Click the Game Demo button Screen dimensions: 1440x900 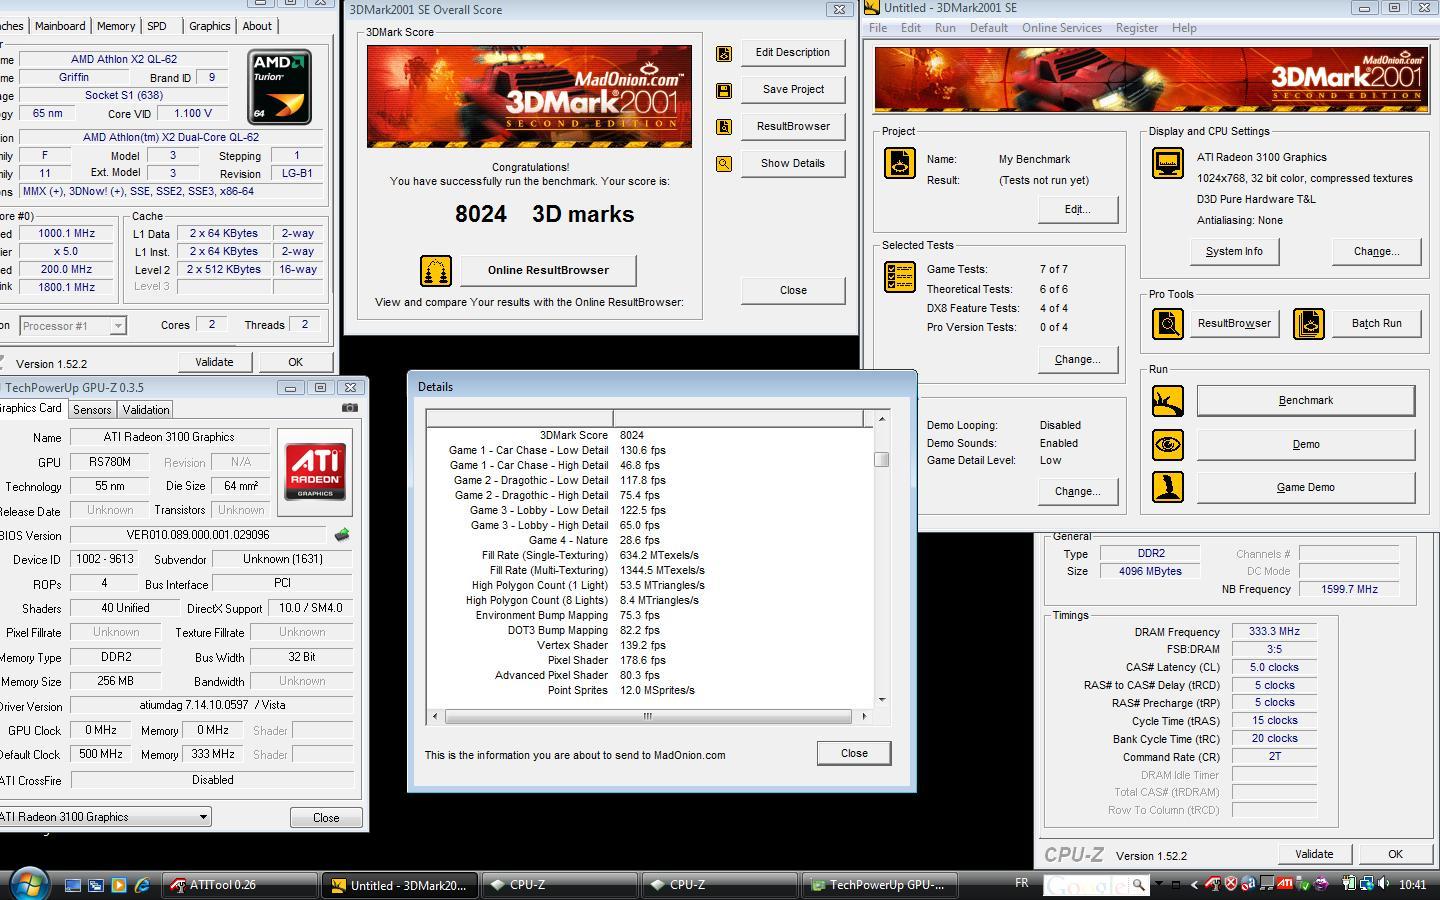(x=1306, y=488)
